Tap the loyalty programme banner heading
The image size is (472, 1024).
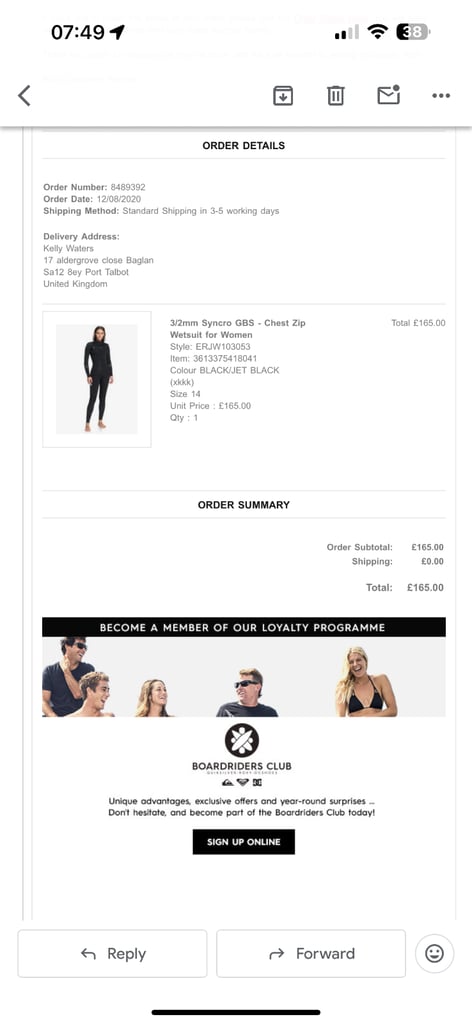pyautogui.click(x=244, y=627)
